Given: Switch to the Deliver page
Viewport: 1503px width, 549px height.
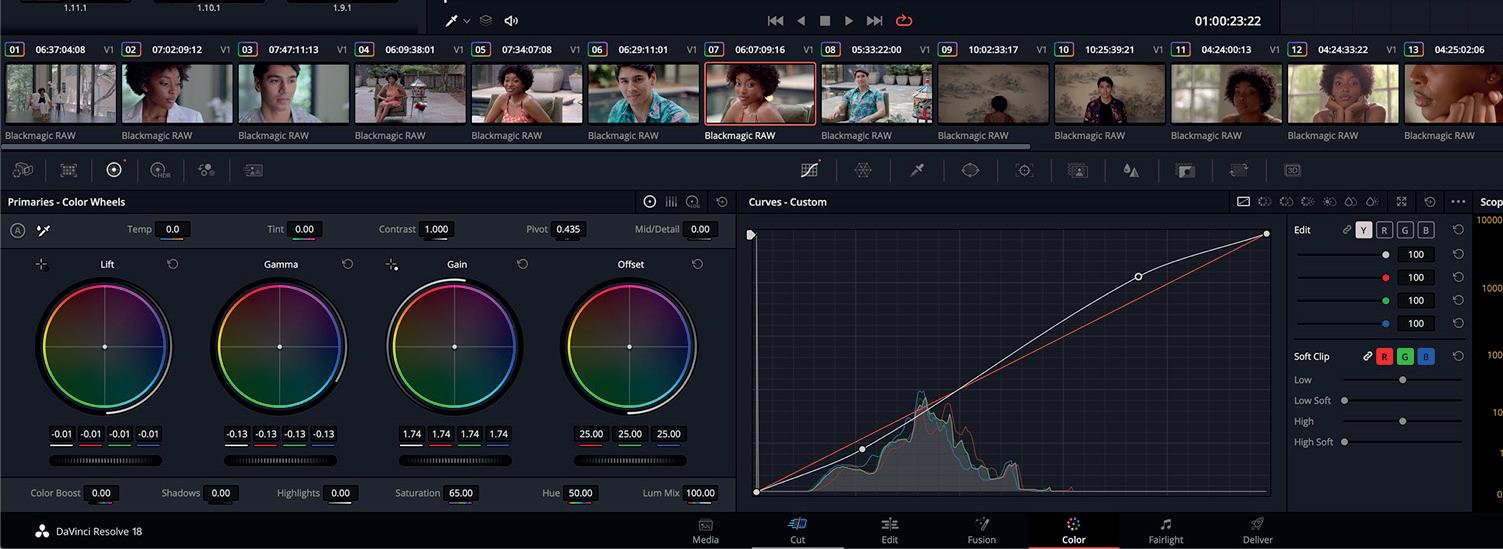Looking at the screenshot, I should click(1258, 530).
